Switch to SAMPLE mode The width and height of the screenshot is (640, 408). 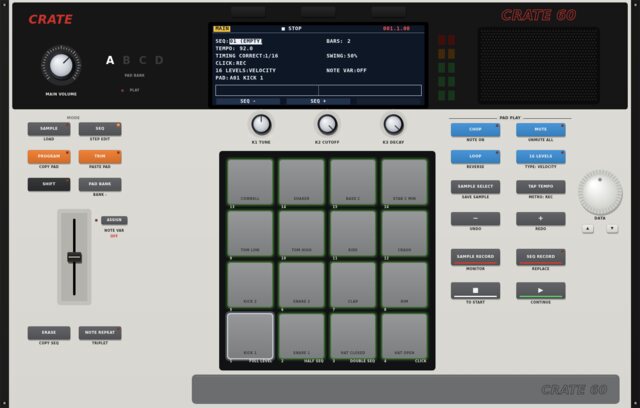49,129
